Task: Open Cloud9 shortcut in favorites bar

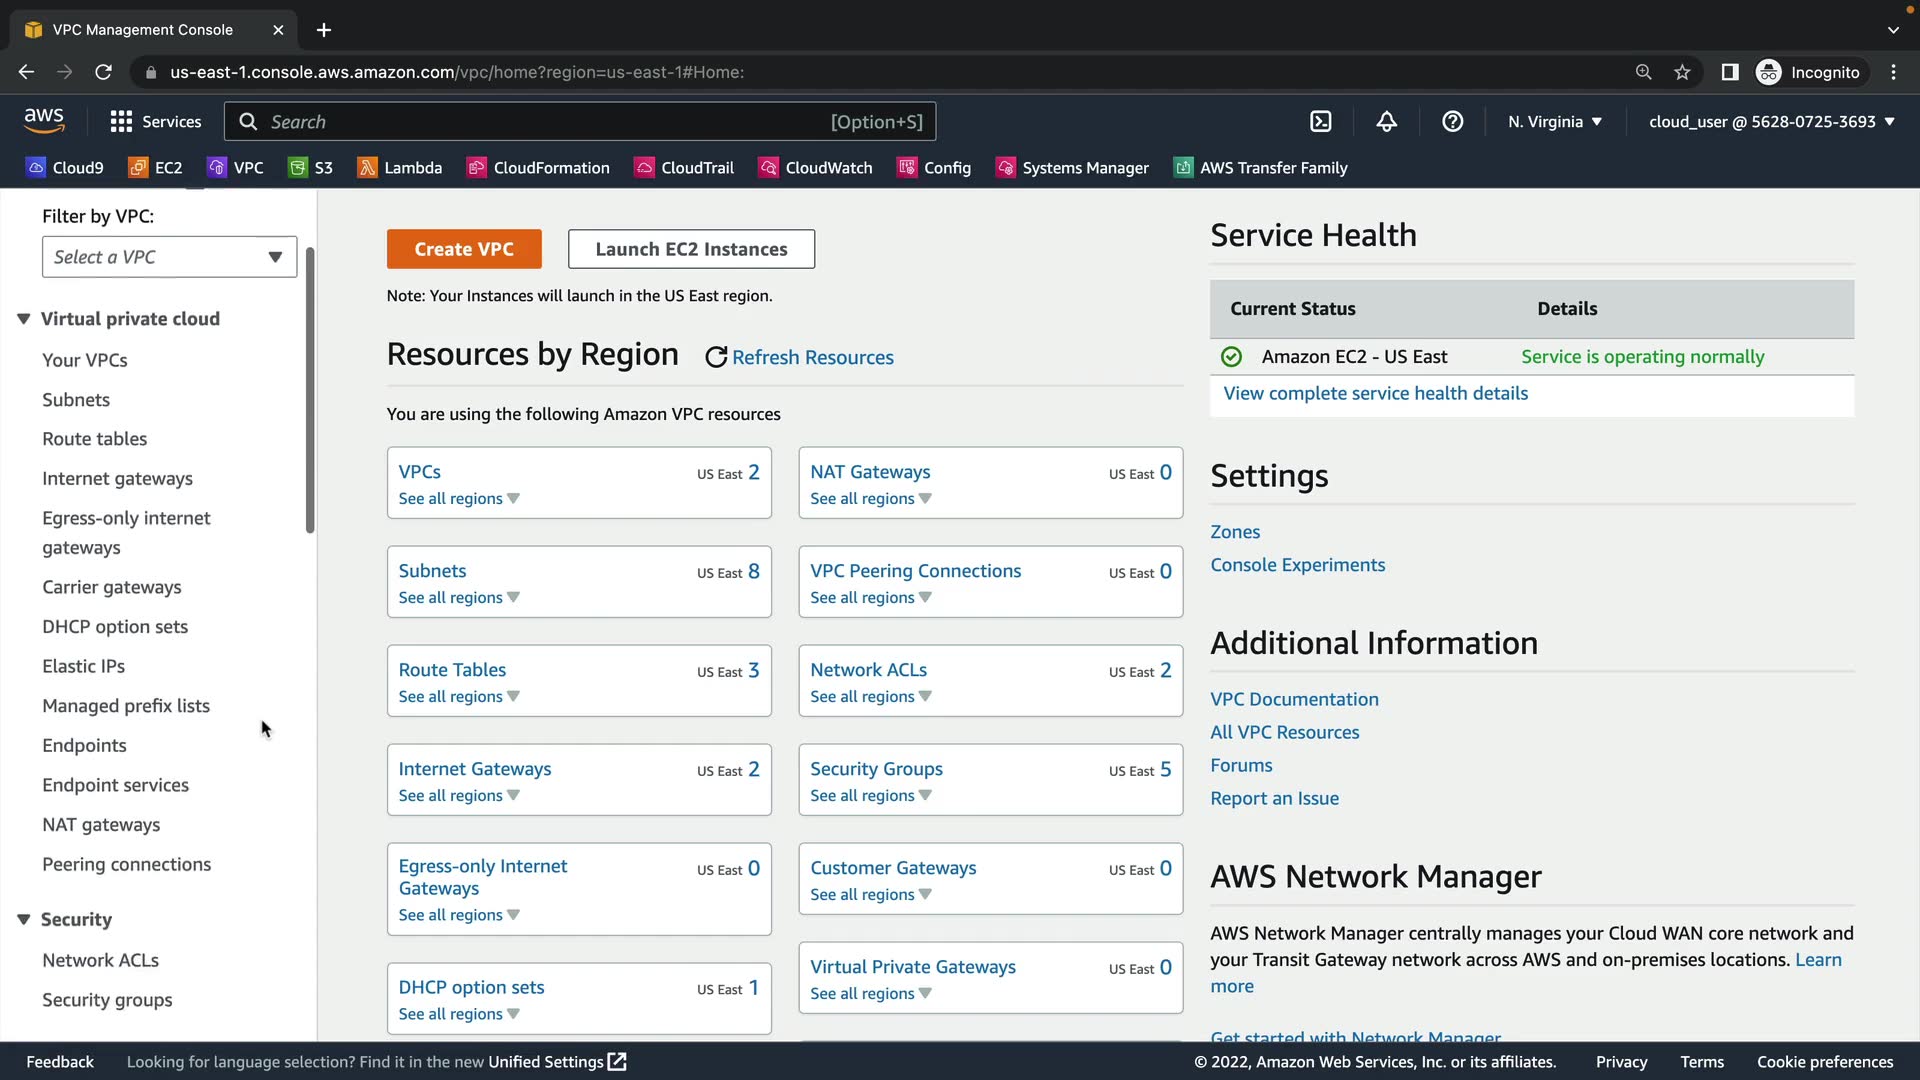Action: [65, 168]
